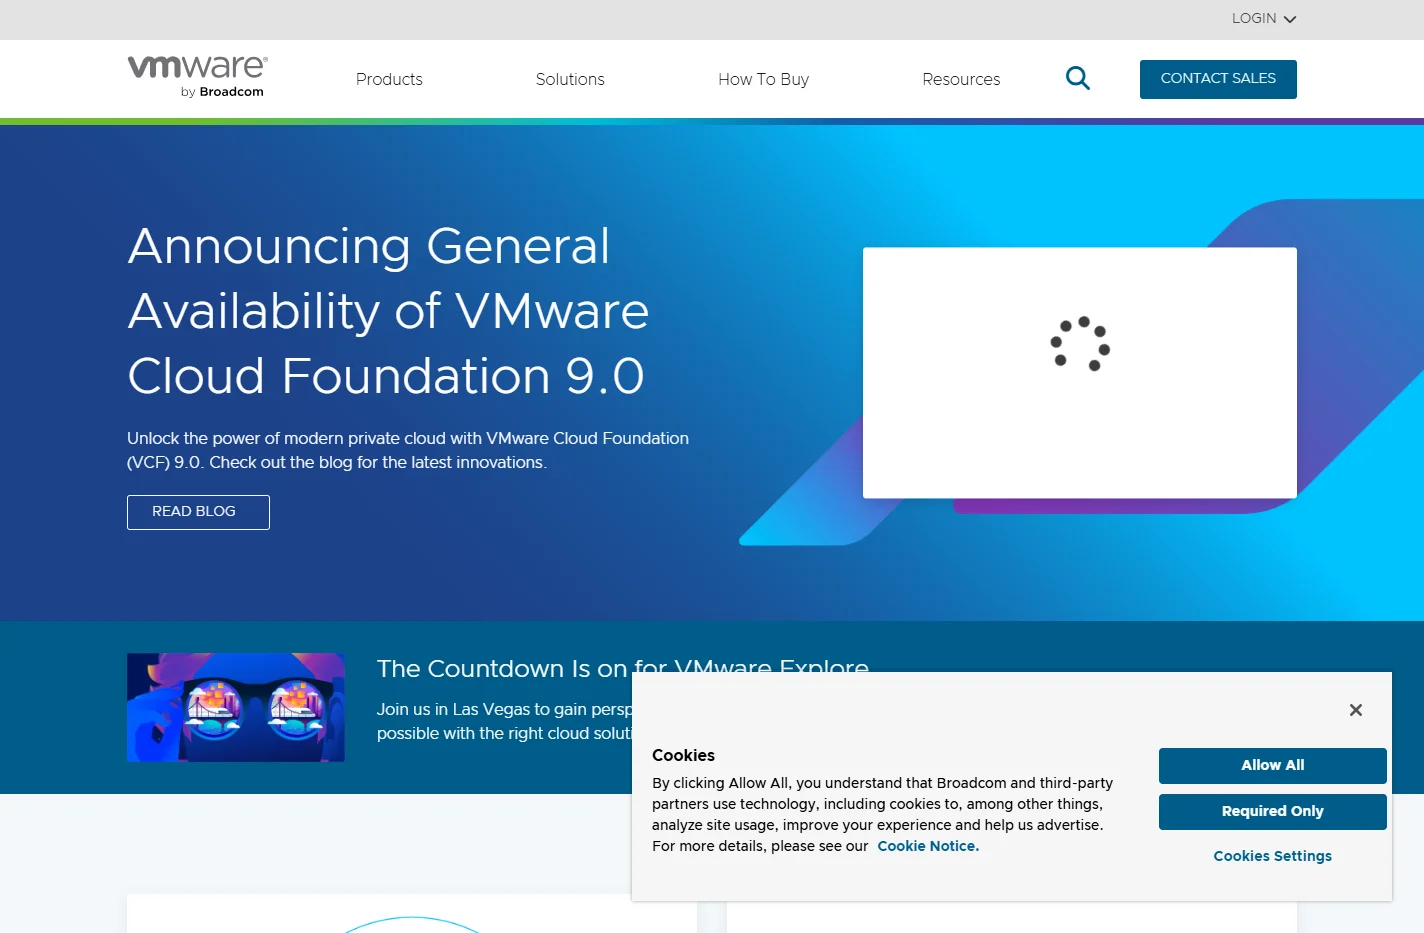
Task: Open the search magnifier icon
Action: tap(1077, 78)
